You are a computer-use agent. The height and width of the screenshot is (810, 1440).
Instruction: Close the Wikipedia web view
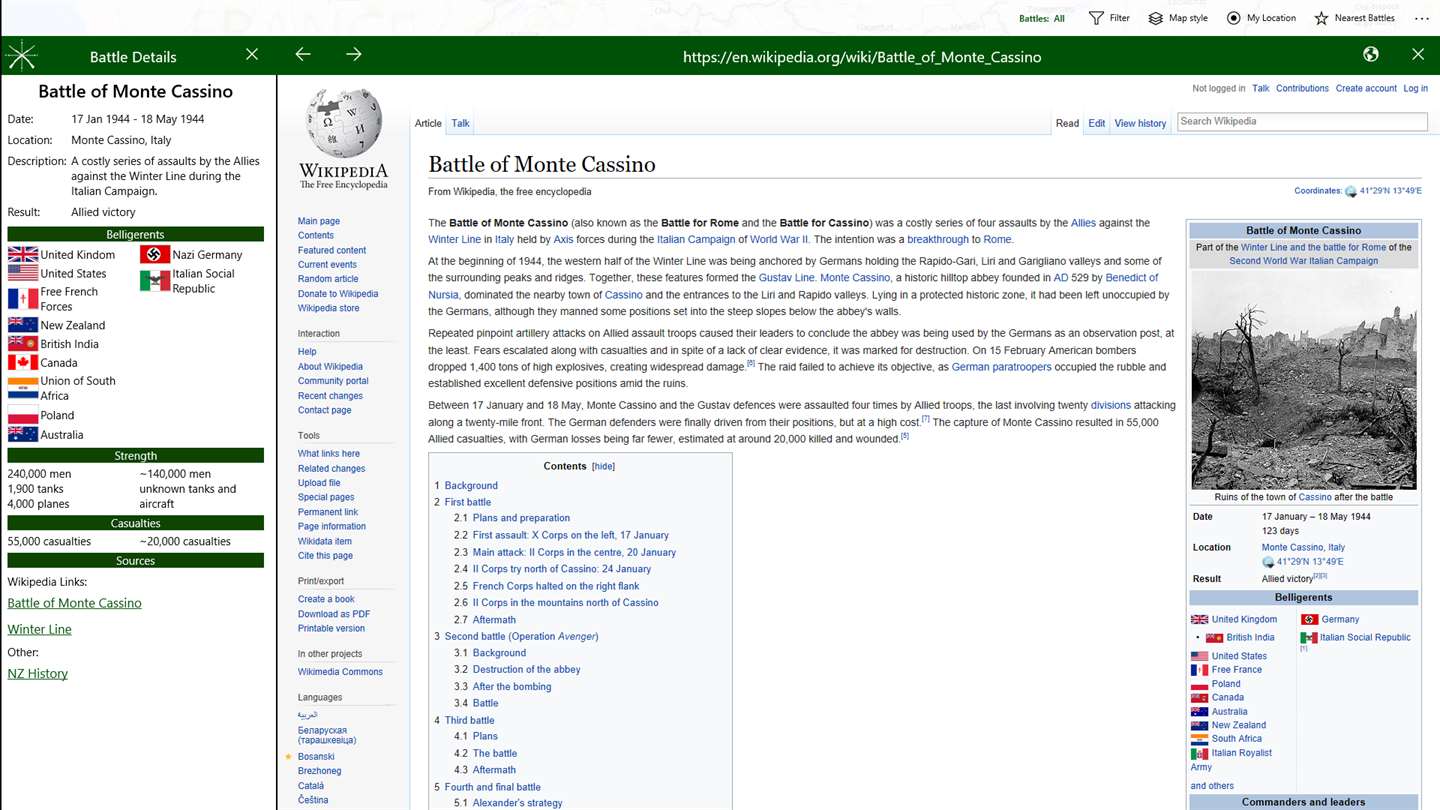tap(1418, 54)
